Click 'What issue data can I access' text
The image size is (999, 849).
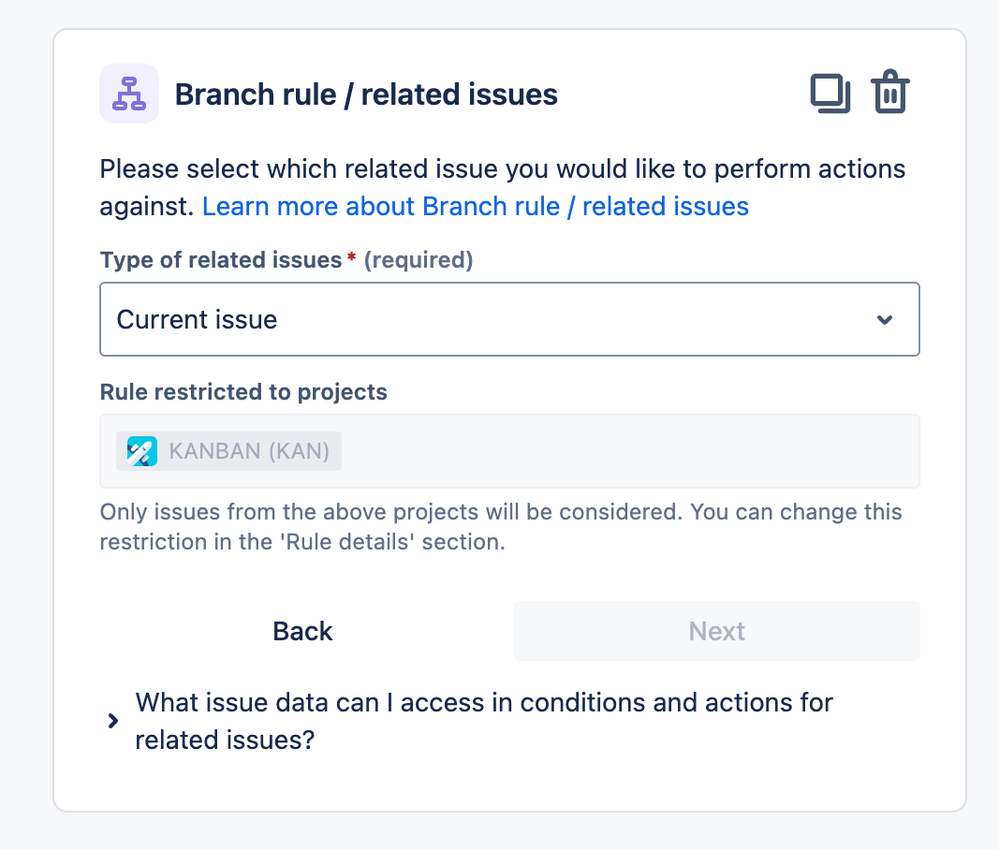pos(484,721)
